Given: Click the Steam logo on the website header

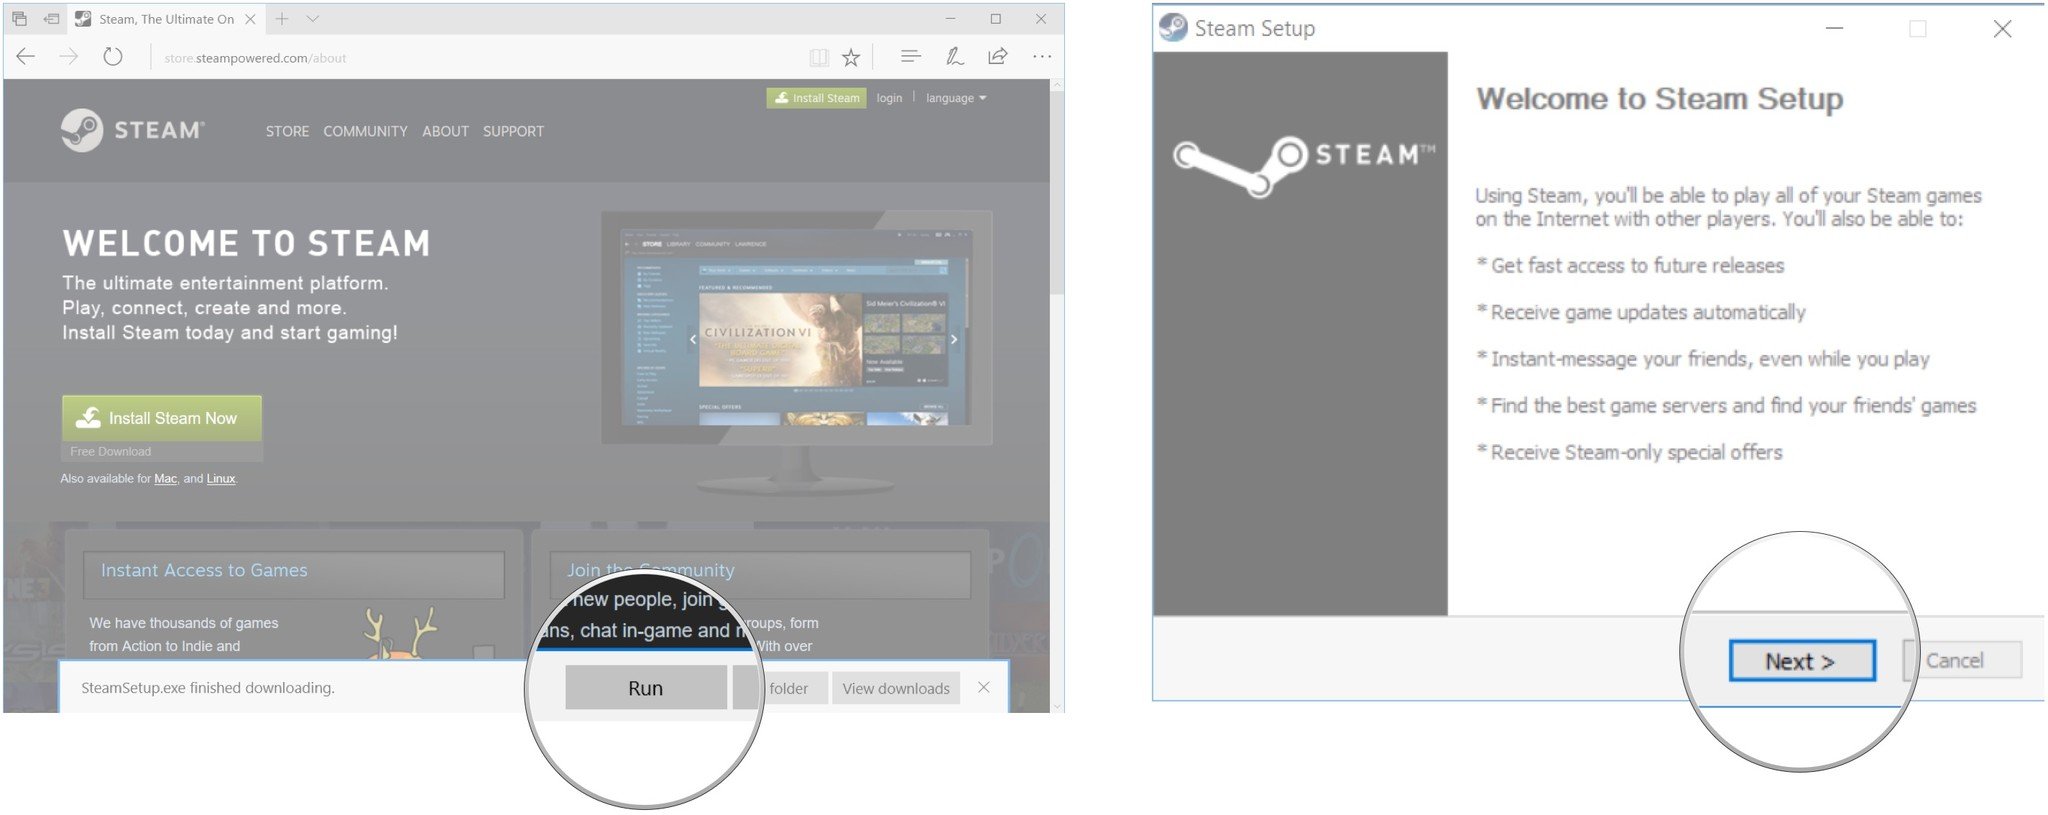Looking at the screenshot, I should click(132, 130).
